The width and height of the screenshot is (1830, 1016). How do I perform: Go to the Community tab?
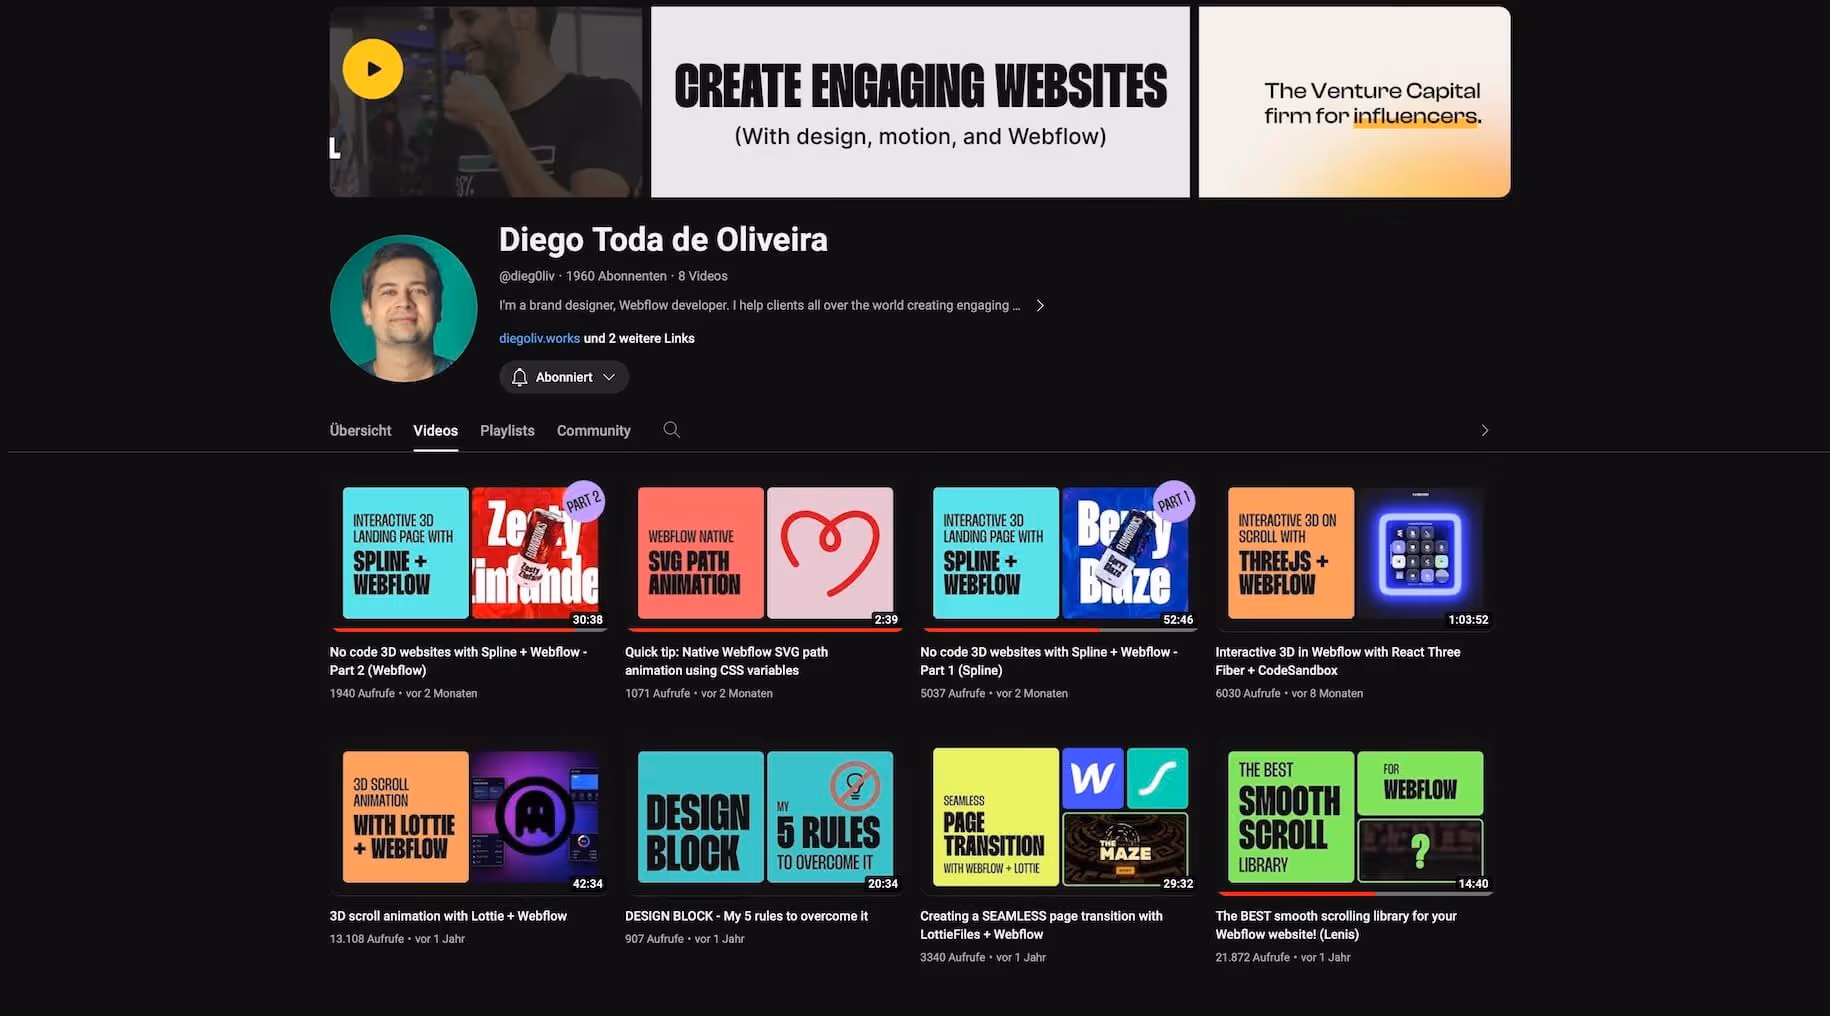click(x=594, y=431)
